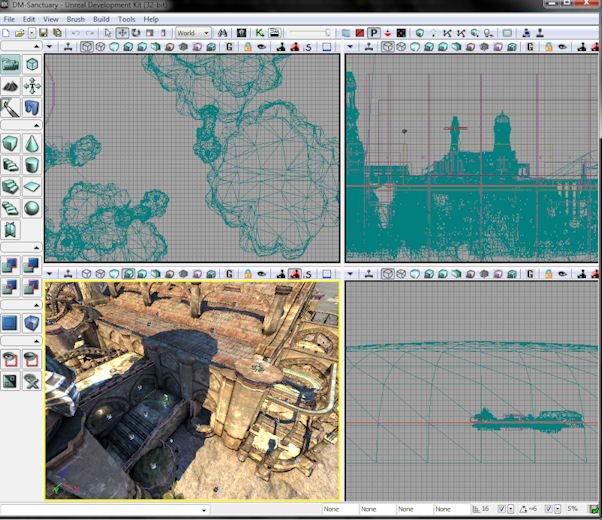The image size is (602, 520).
Task: Open Find Actors with binoculars icon
Action: tap(222, 33)
